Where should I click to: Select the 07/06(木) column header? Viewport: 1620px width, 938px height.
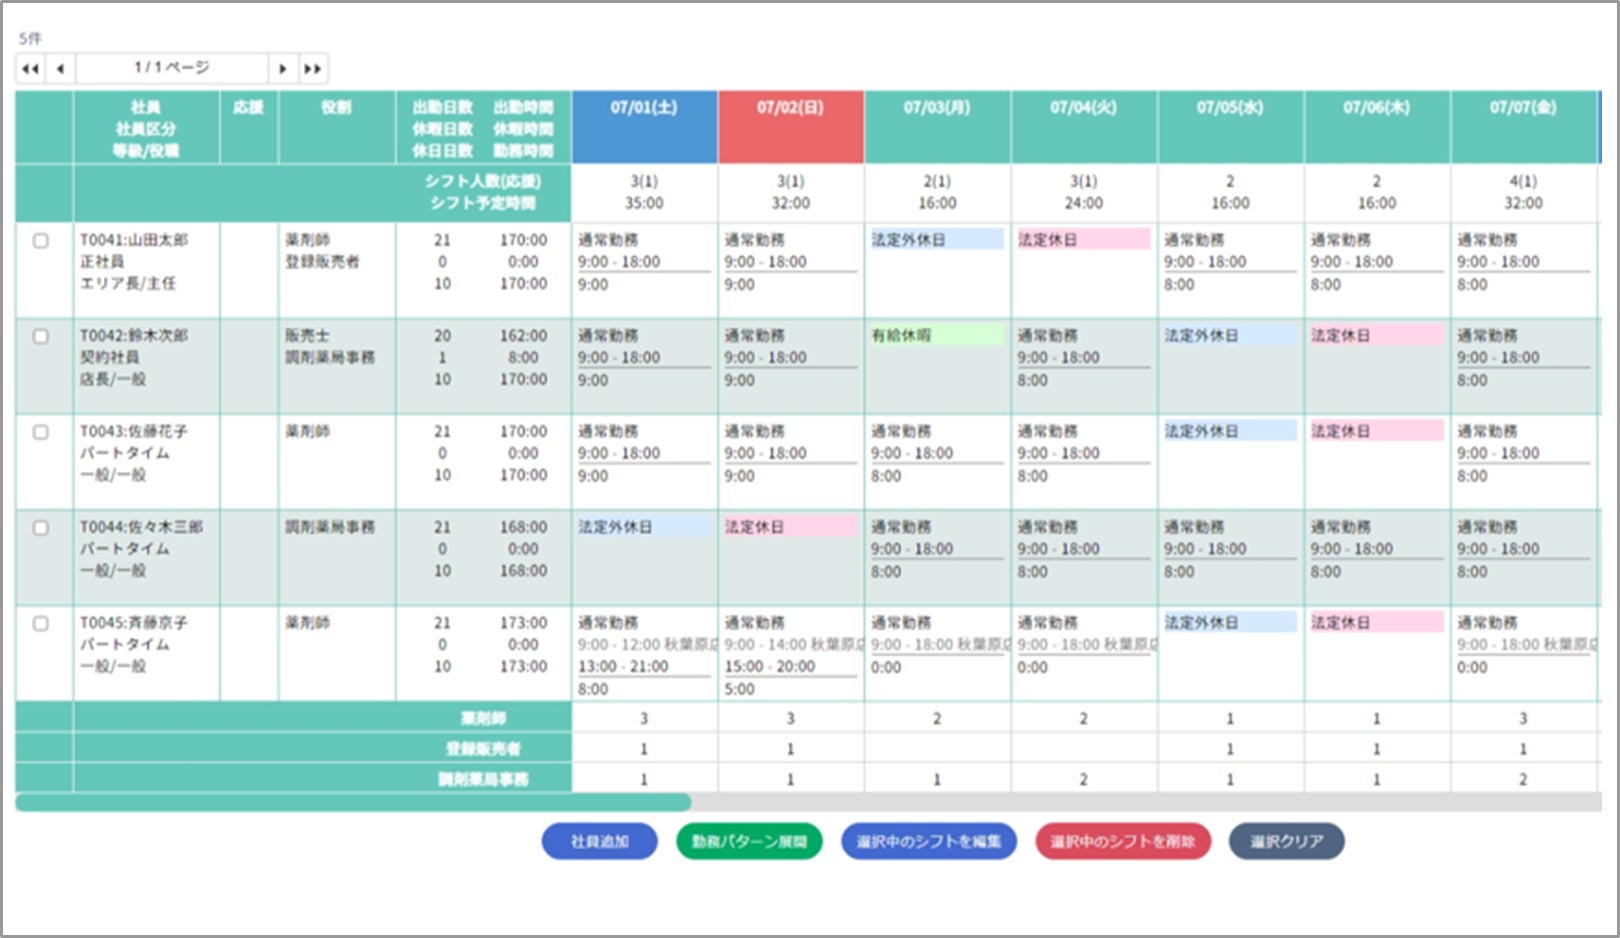[1377, 127]
